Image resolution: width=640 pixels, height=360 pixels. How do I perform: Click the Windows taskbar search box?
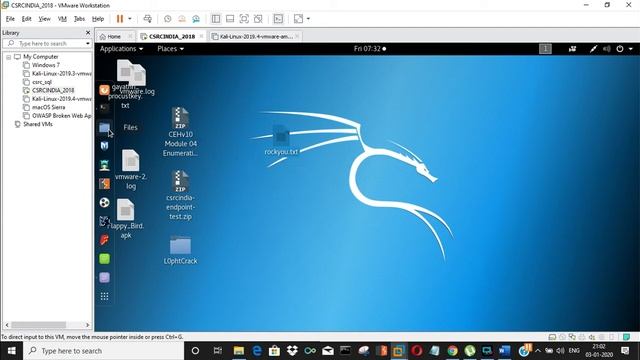pyautogui.click(x=104, y=351)
